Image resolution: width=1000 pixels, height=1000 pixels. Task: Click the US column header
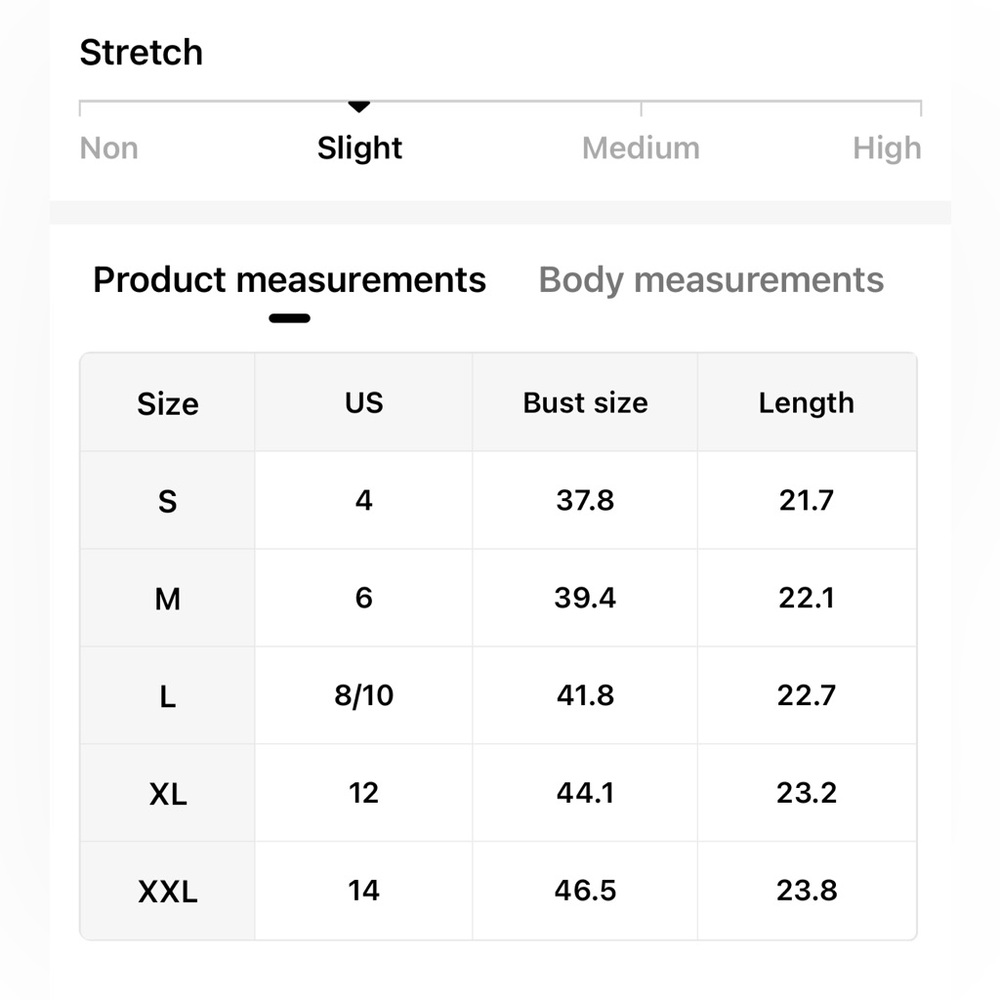coord(364,402)
